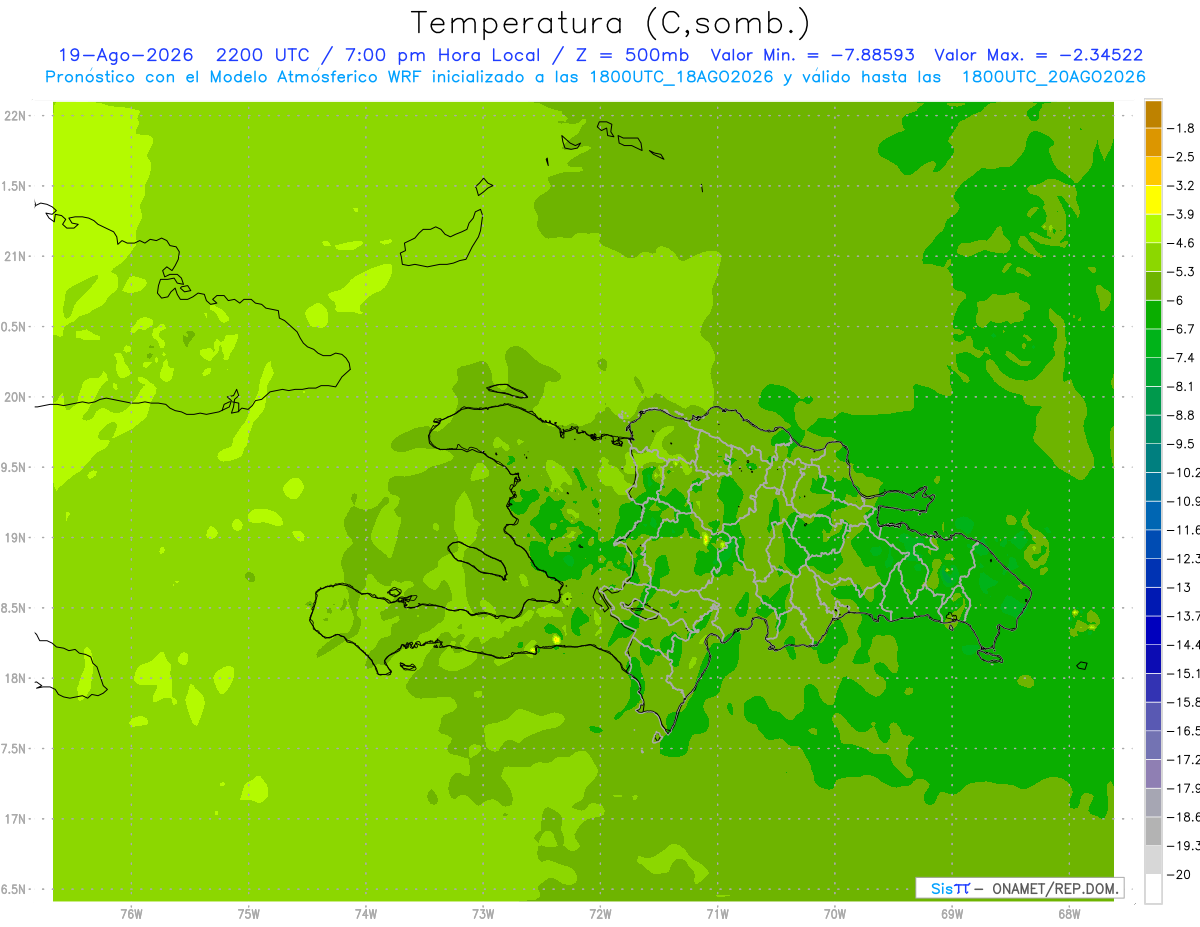This screenshot has height=927, width=1200.
Task: Click the 22N latitude axis label
Action: (15, 116)
